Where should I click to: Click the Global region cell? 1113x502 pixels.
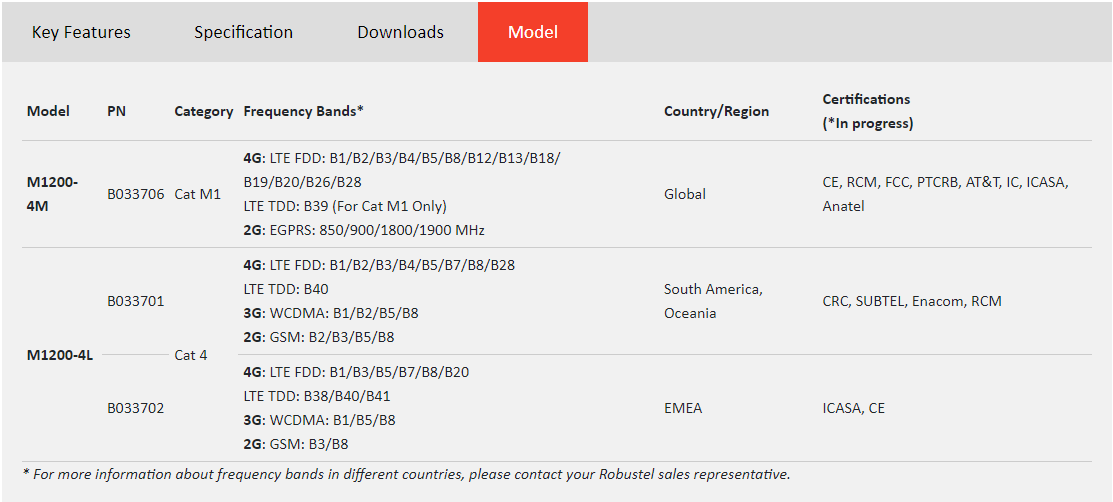pos(685,194)
